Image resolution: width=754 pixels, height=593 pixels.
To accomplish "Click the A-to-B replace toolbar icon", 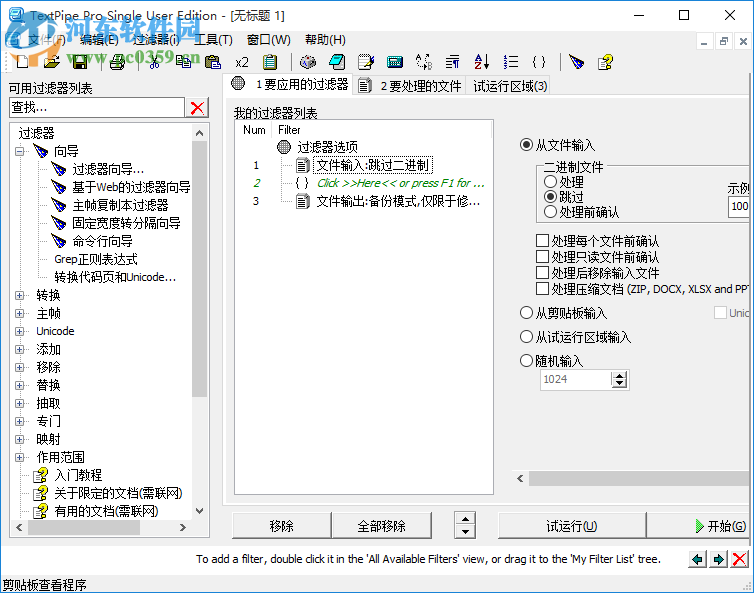I will [x=424, y=62].
